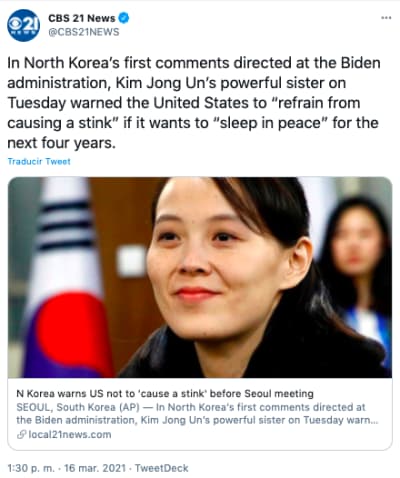Image resolution: width=400 pixels, height=478 pixels.
Task: Click the tweet body text about Biden administration
Action: point(194,103)
